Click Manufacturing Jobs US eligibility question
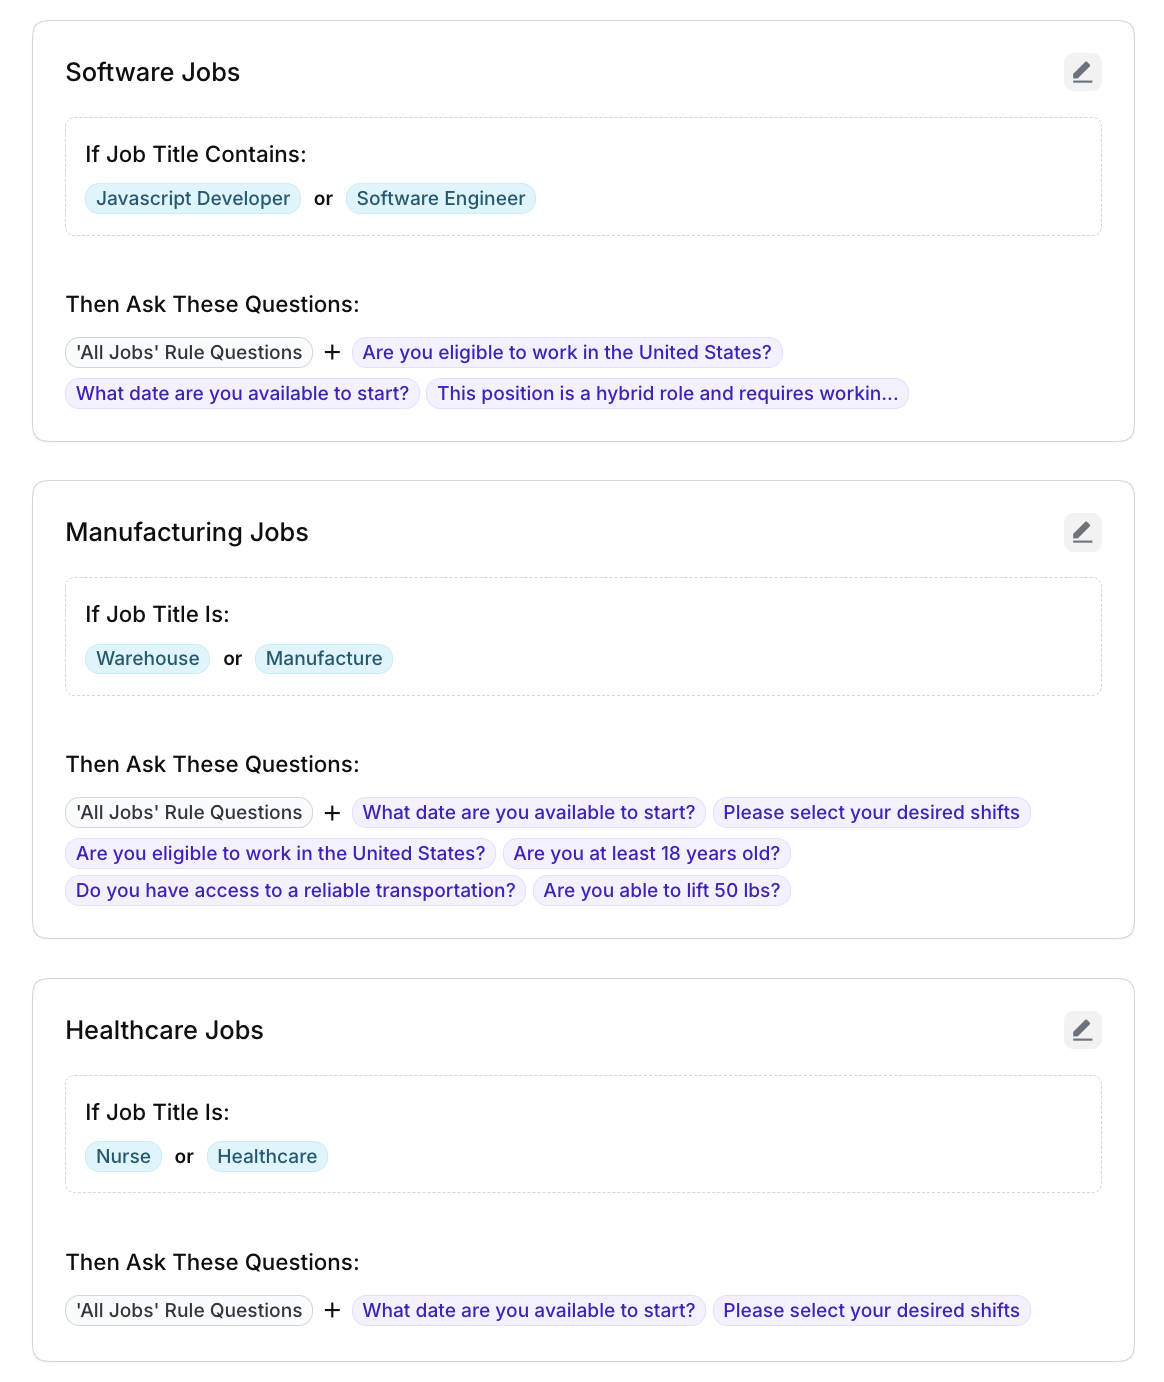The width and height of the screenshot is (1164, 1382). pos(280,853)
